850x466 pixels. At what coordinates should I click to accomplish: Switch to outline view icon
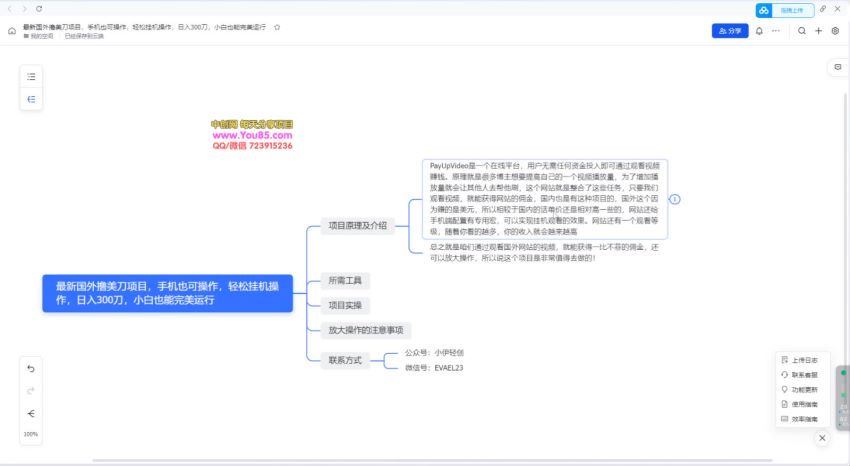[31, 76]
